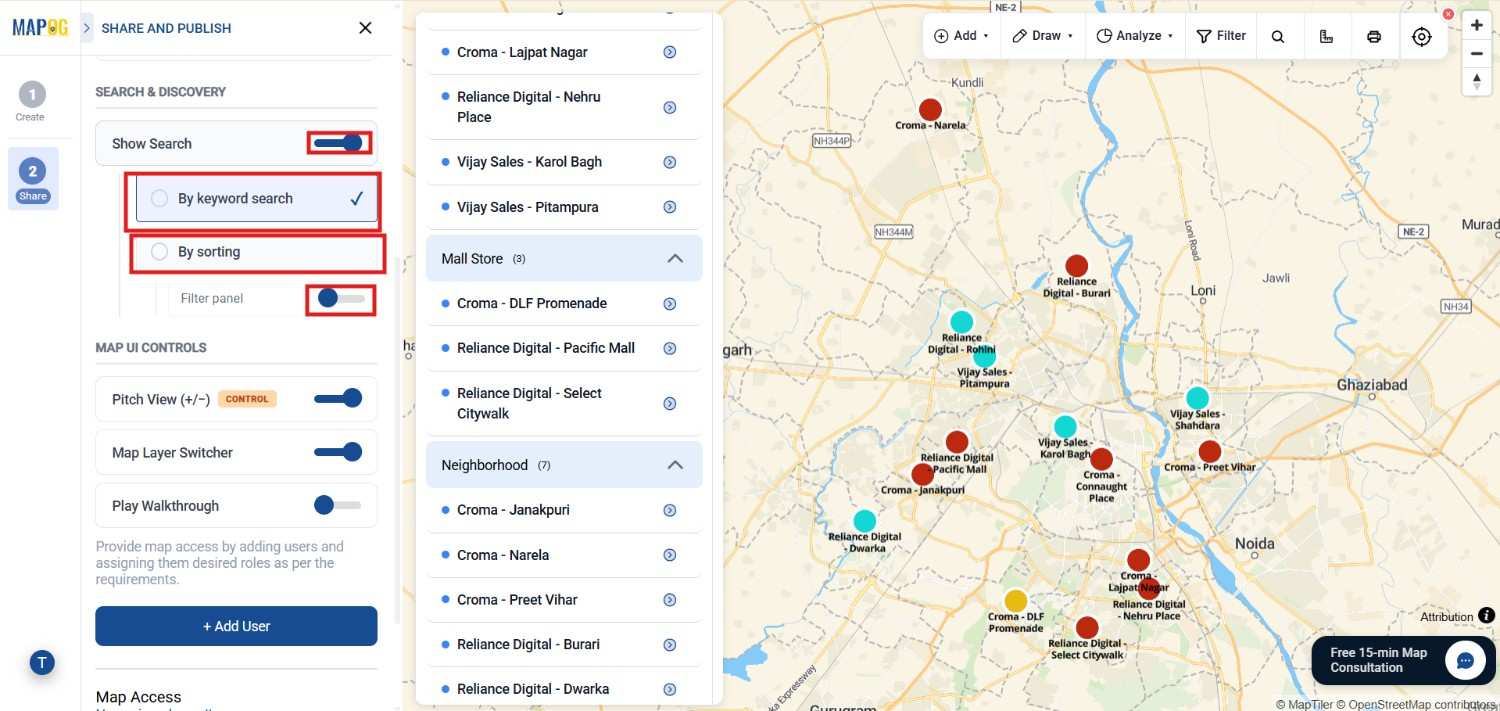Click the locate me target icon
This screenshot has height=711, width=1500.
[x=1422, y=36]
